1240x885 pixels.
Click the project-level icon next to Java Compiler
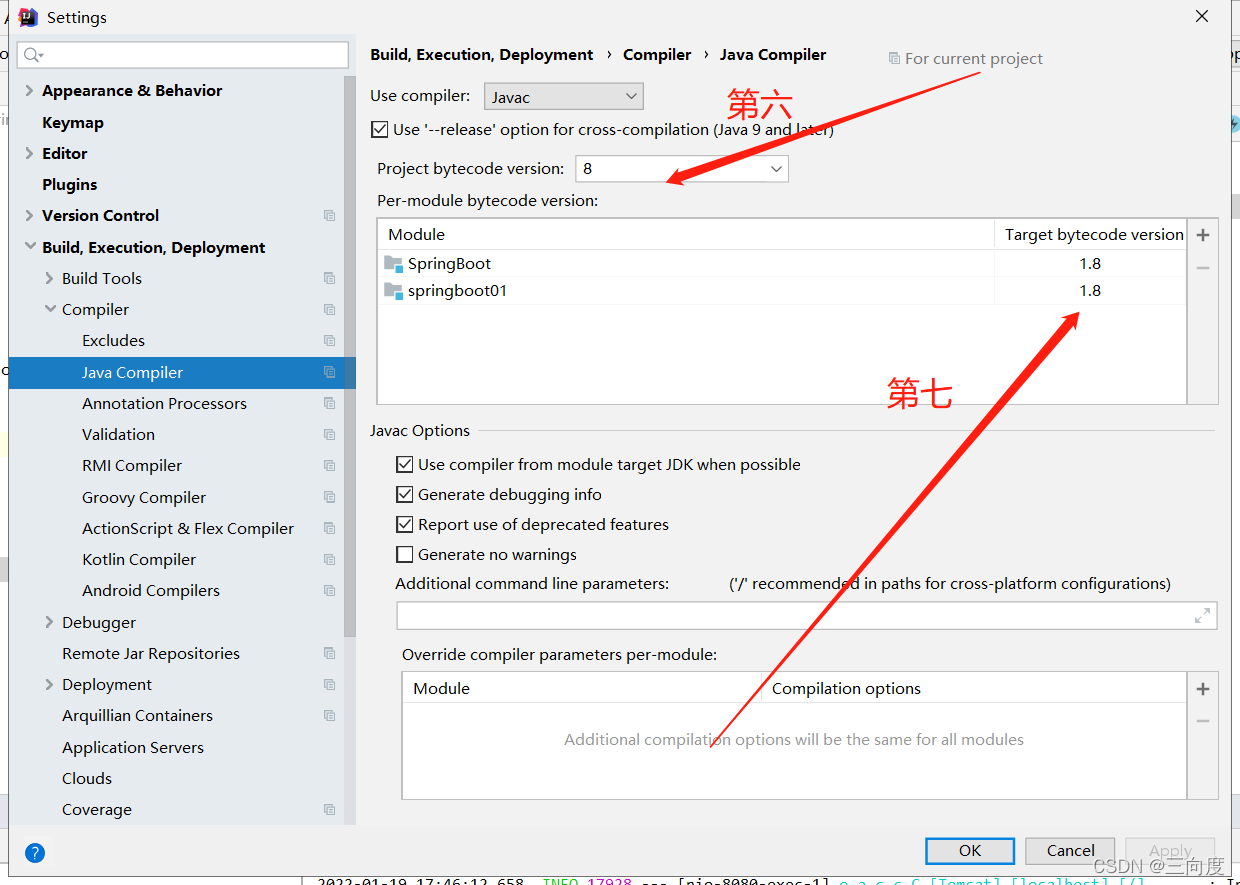(x=329, y=372)
